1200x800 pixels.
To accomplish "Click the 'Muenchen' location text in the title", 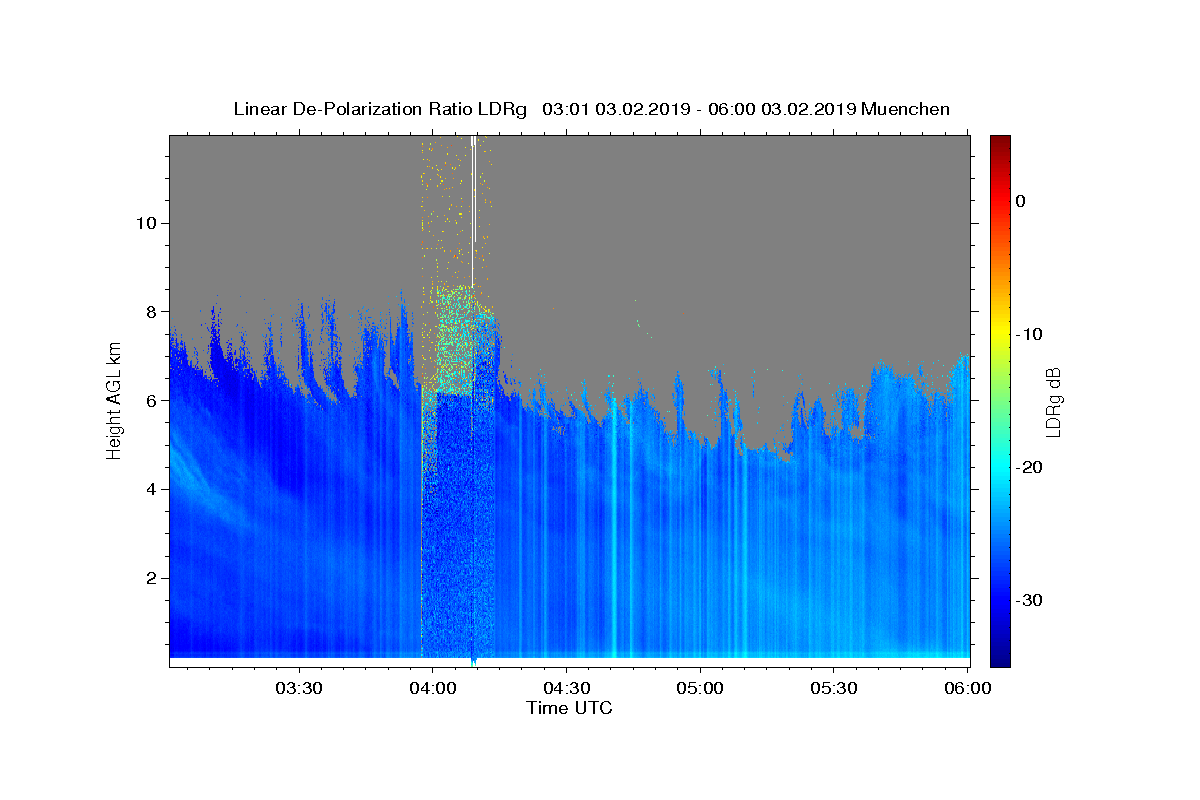I will point(906,109).
